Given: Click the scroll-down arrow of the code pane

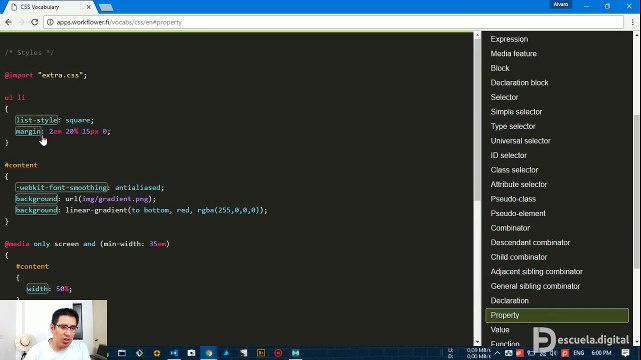Looking at the screenshot, I should click(x=477, y=342).
